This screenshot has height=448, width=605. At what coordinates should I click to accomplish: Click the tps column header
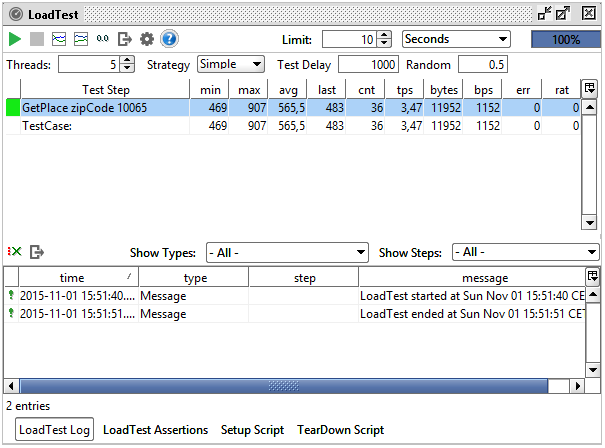(404, 90)
